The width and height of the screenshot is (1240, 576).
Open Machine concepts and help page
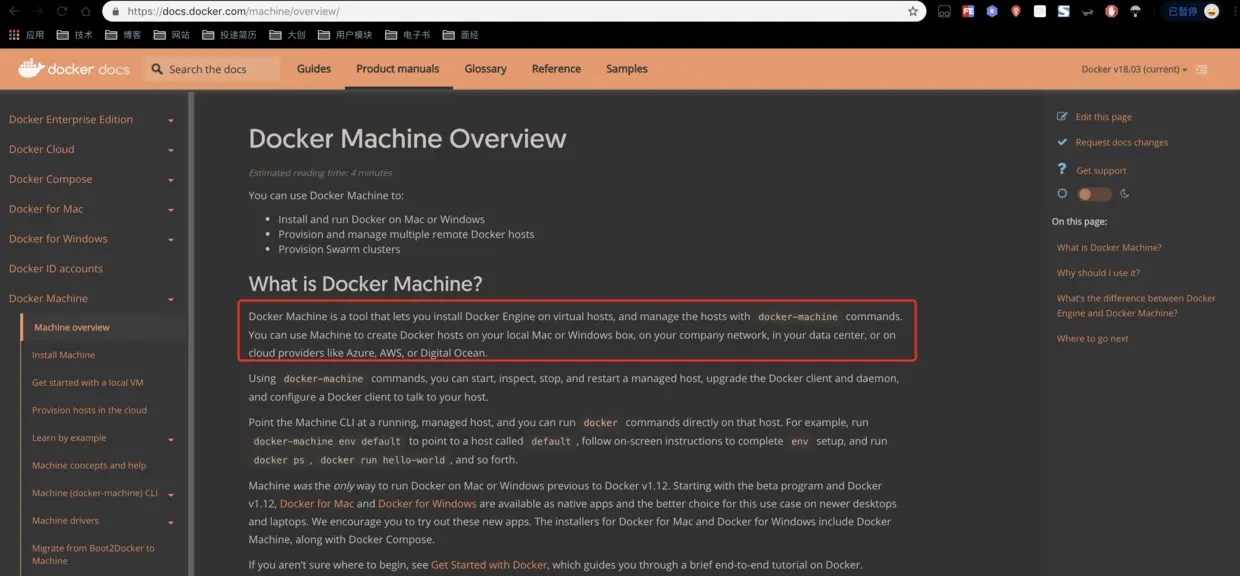tap(89, 465)
